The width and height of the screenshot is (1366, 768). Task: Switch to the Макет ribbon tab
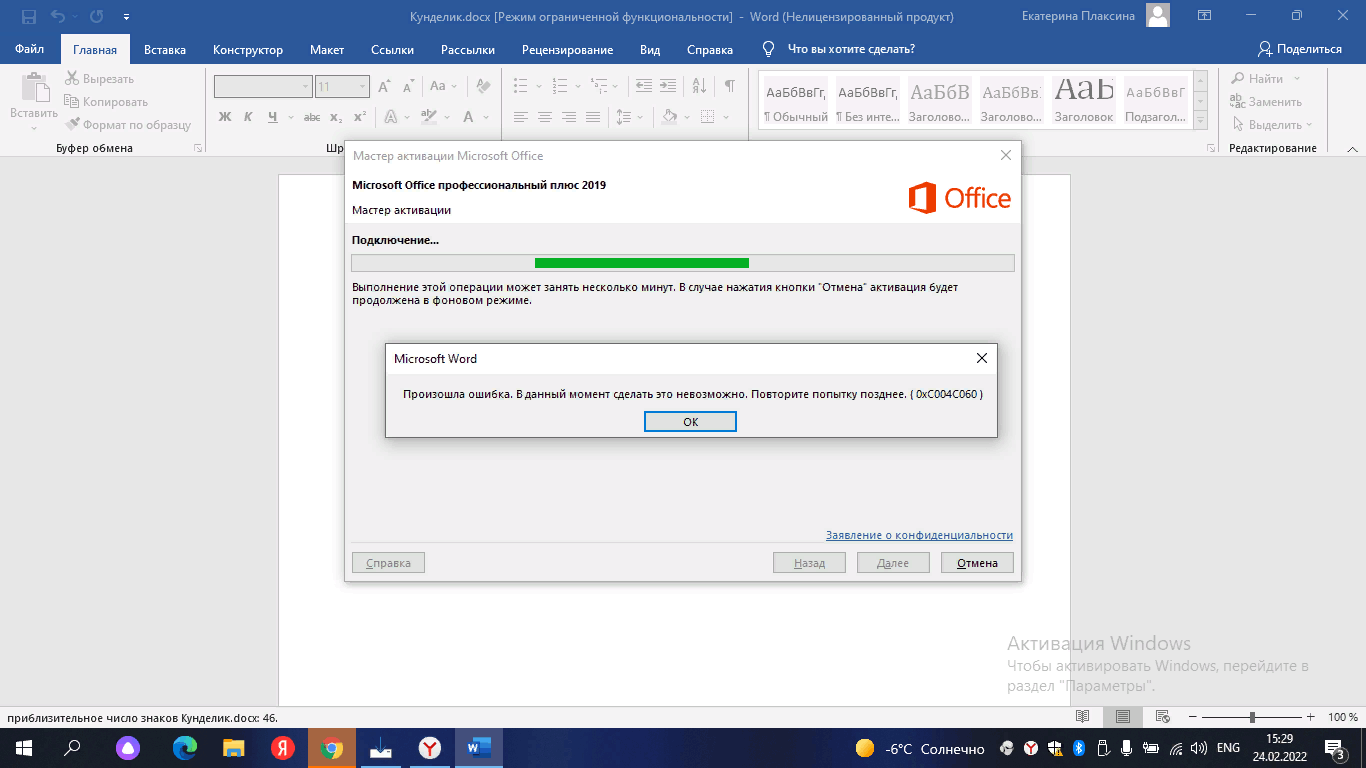tap(327, 50)
